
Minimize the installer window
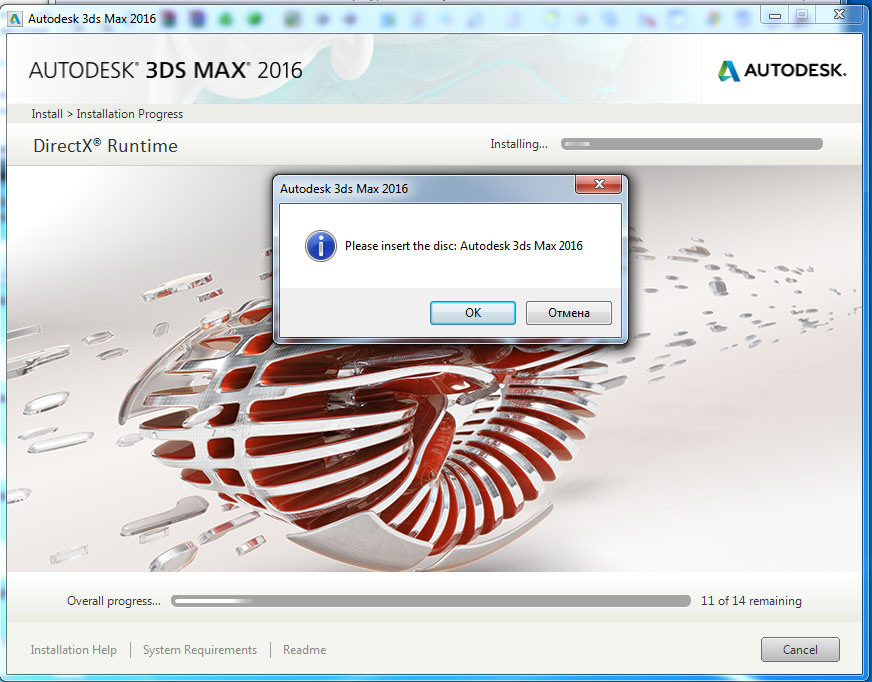(x=775, y=16)
